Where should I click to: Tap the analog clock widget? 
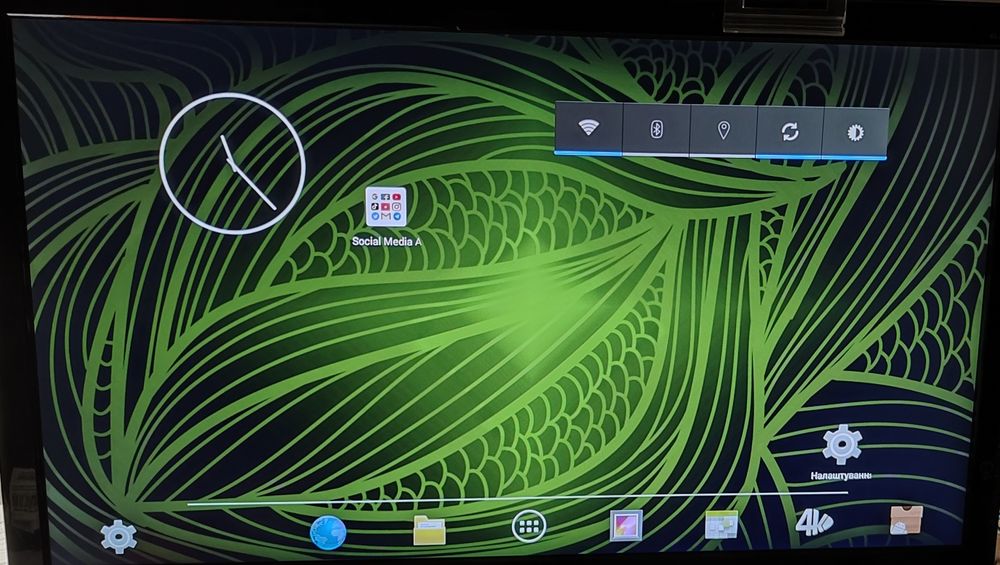[232, 164]
